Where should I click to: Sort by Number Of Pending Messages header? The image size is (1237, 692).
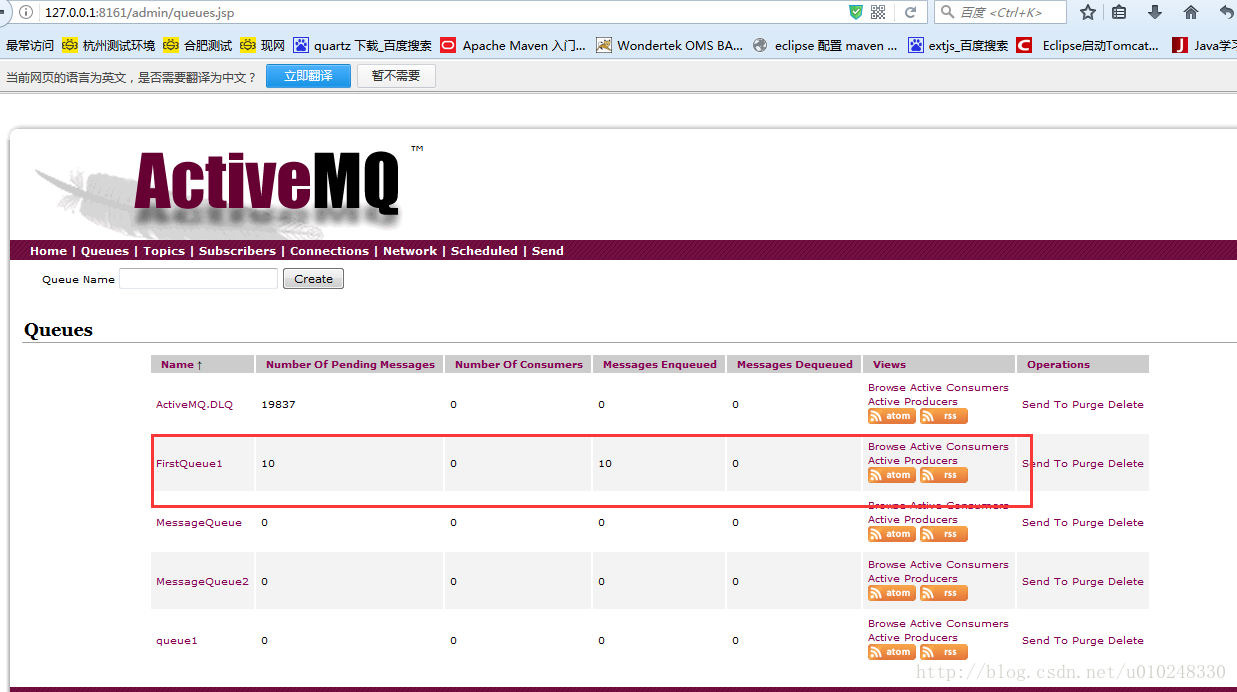coord(350,364)
